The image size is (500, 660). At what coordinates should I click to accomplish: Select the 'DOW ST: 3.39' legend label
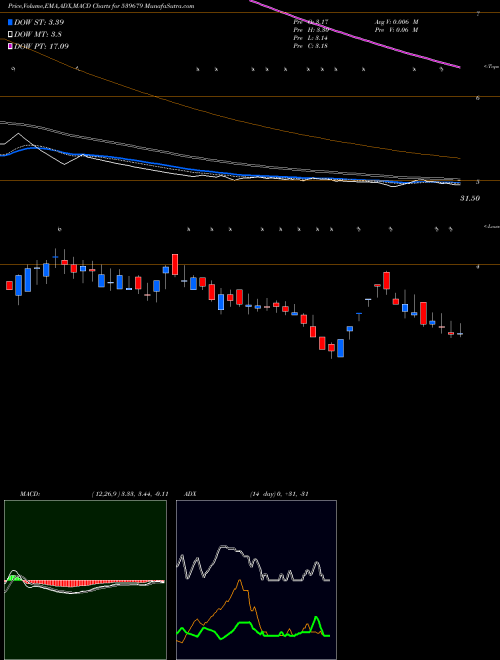tap(39, 22)
